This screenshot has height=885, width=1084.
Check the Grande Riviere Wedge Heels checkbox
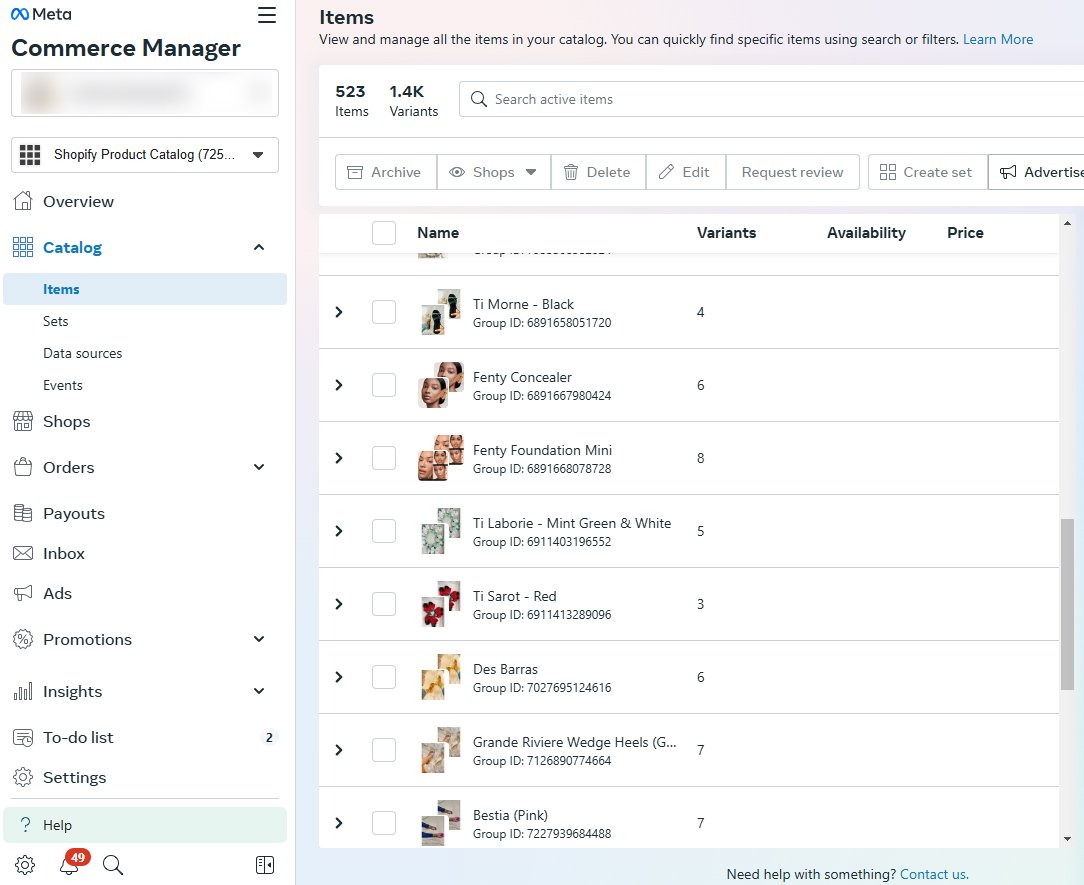384,750
